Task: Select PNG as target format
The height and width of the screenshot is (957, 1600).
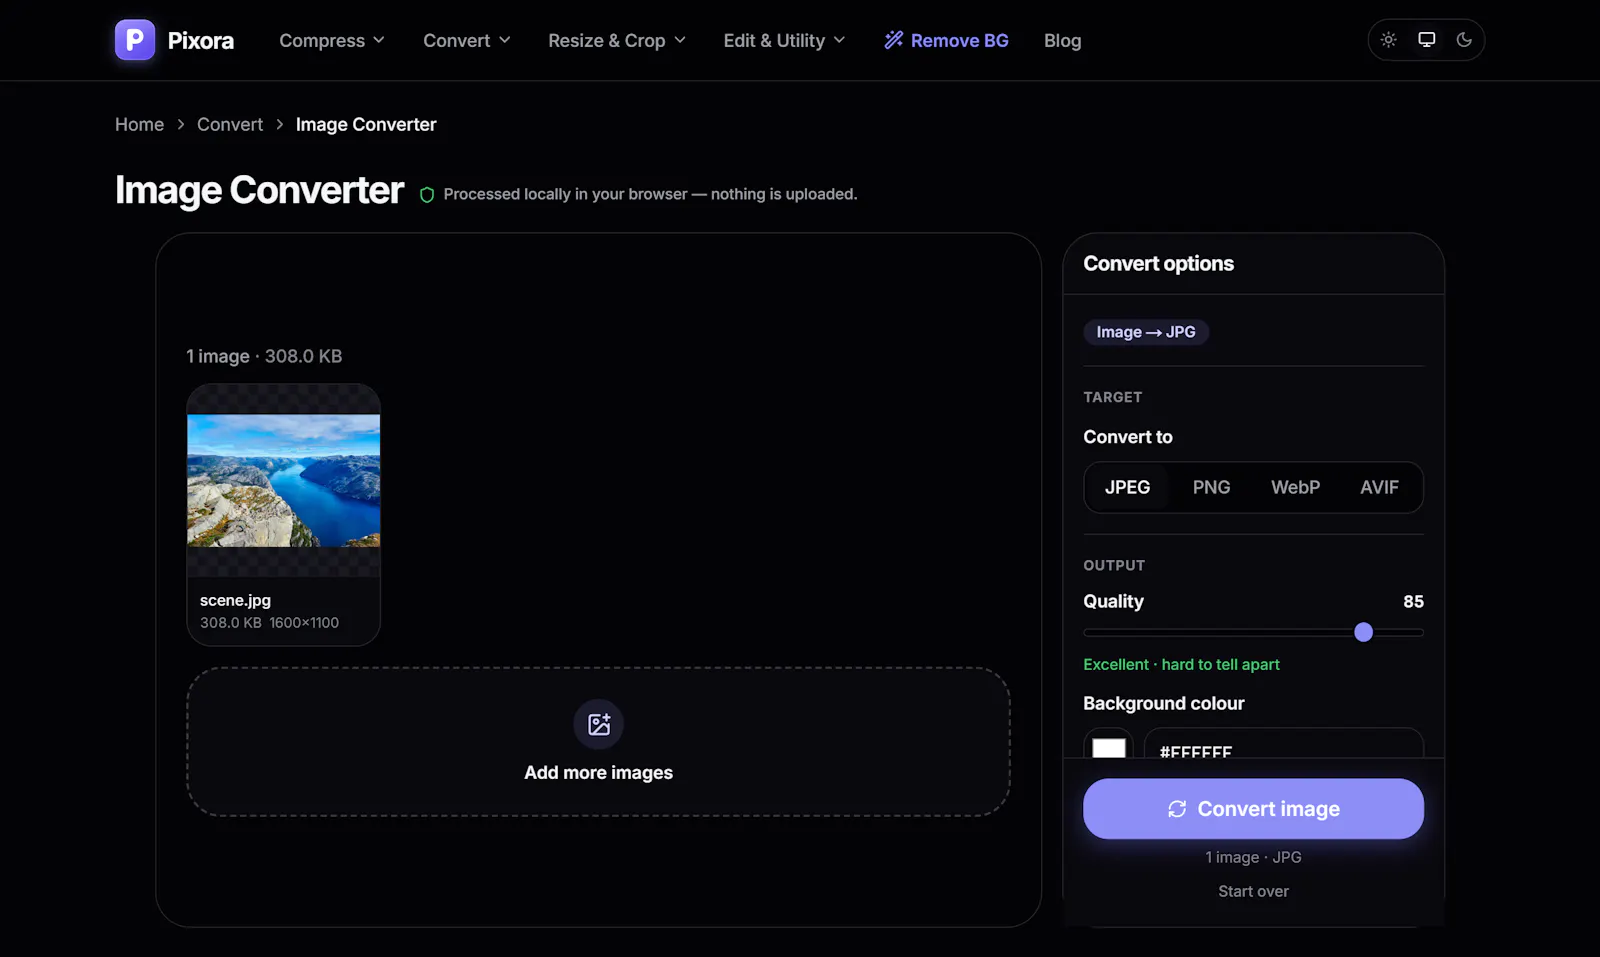Action: pos(1211,487)
